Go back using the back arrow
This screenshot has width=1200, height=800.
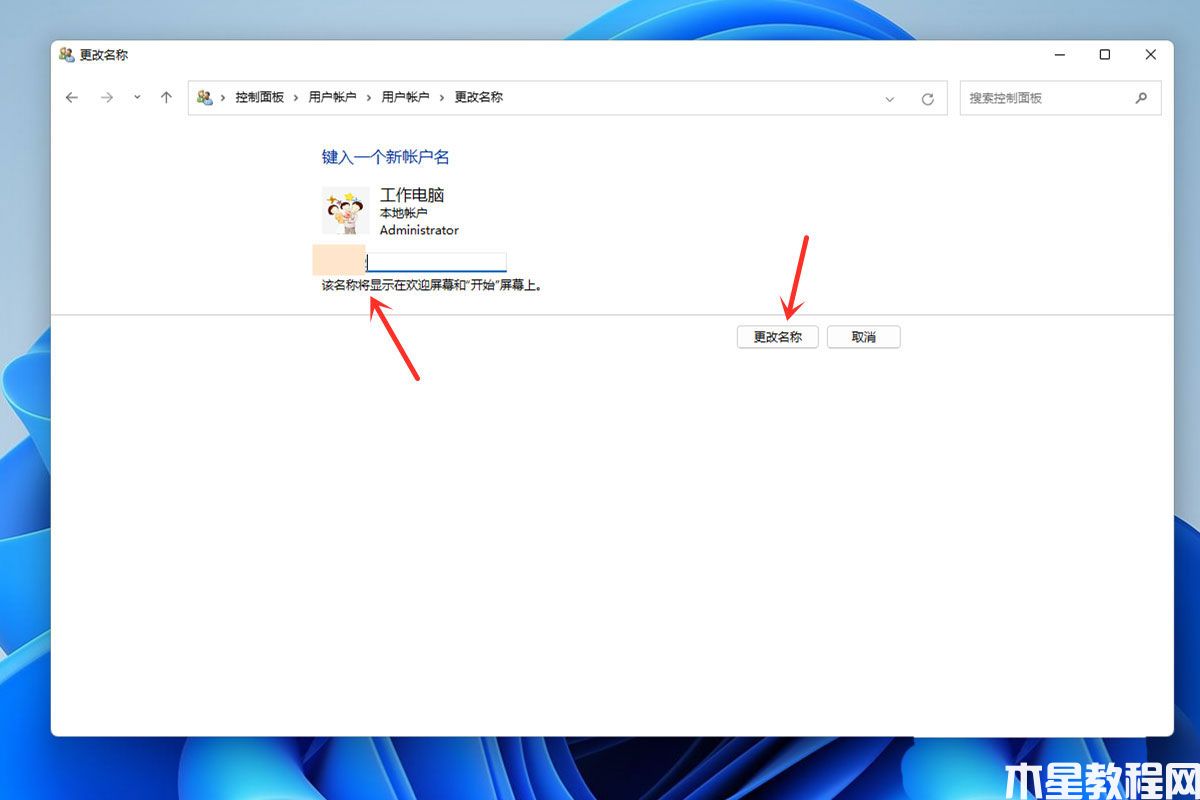[71, 98]
